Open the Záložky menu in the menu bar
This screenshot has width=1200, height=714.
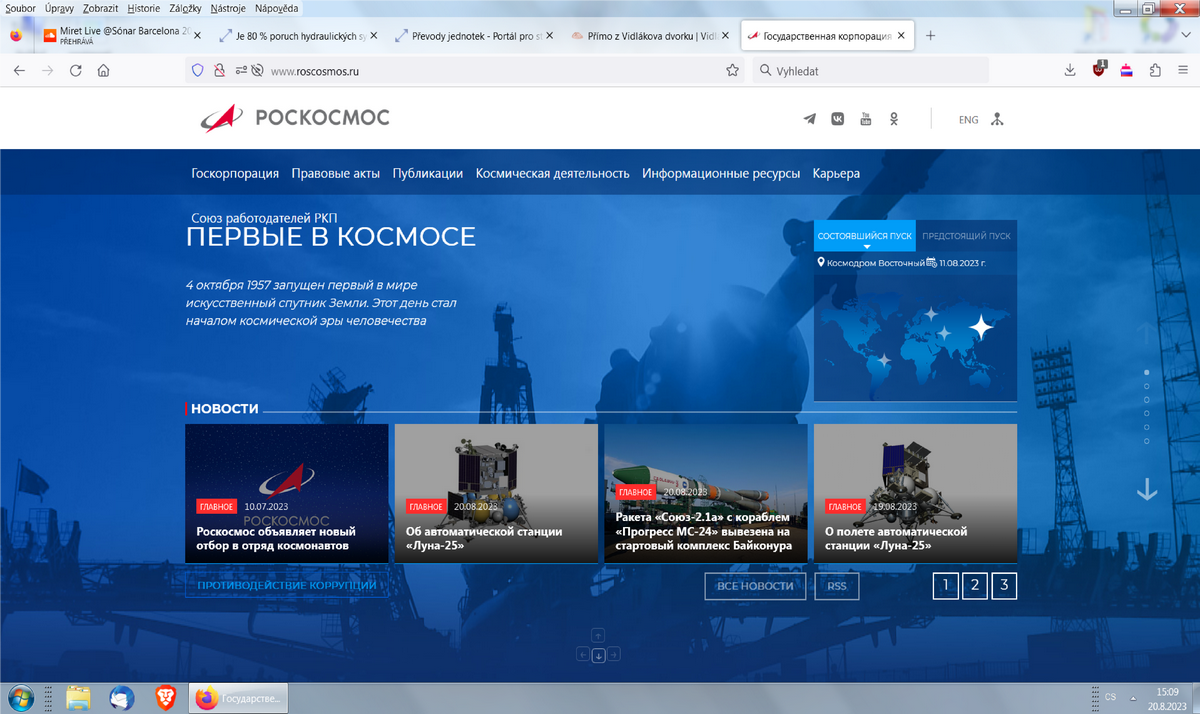click(184, 8)
